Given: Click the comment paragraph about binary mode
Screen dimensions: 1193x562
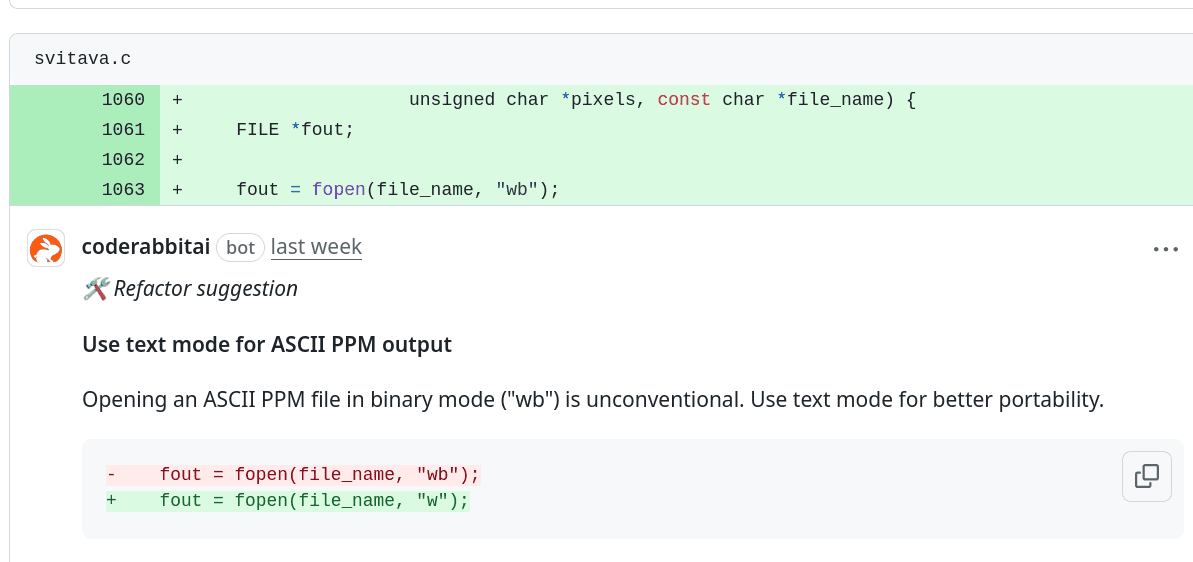Looking at the screenshot, I should [593, 401].
